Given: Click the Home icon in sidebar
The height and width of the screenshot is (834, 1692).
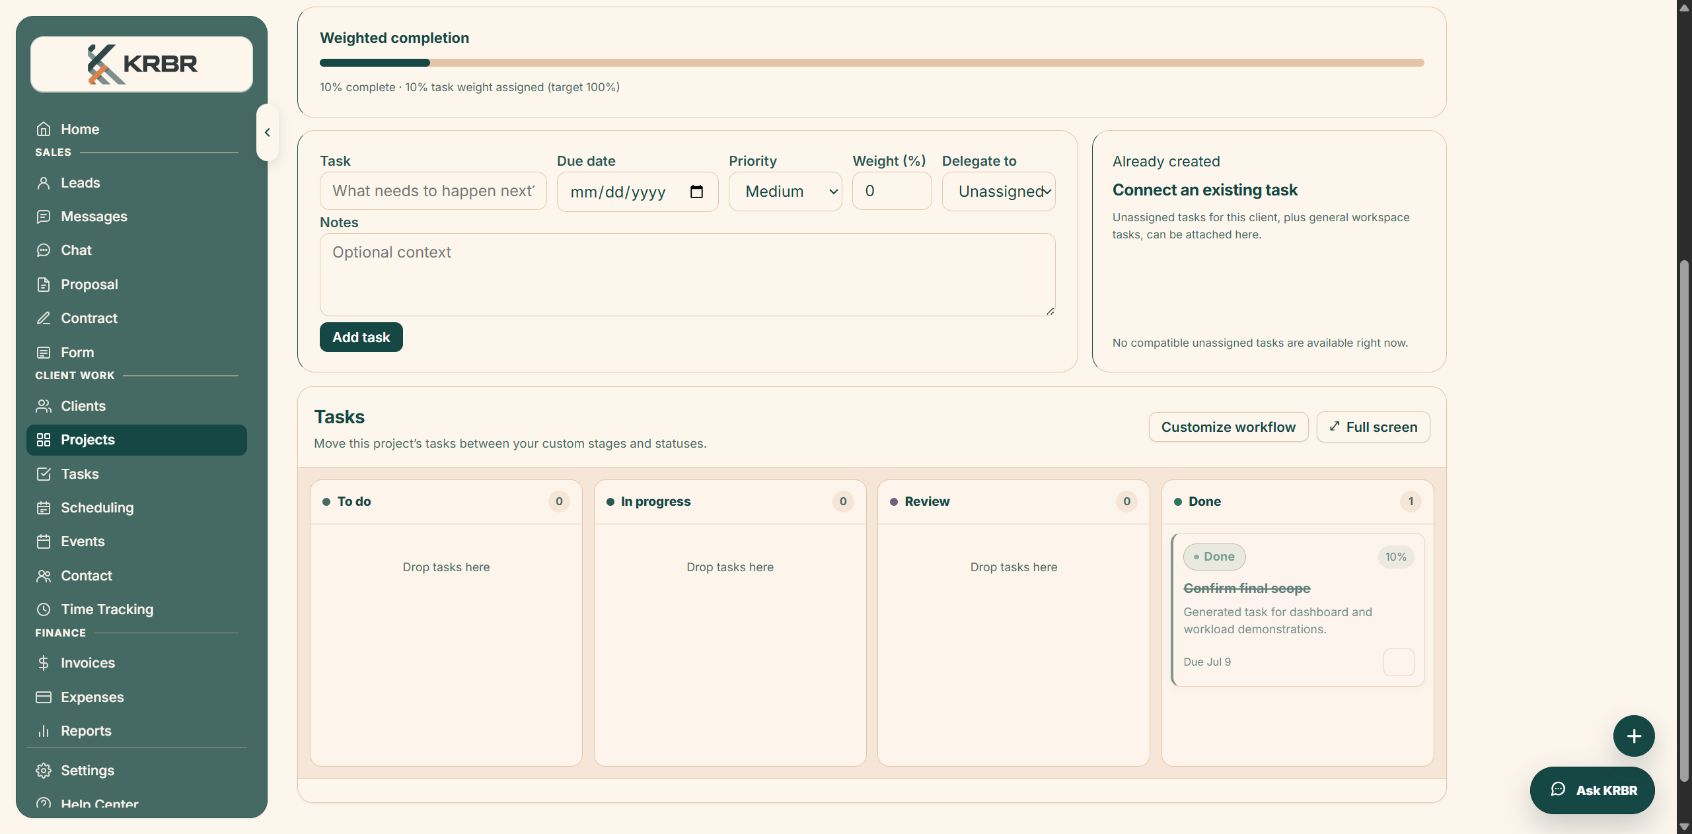Looking at the screenshot, I should (43, 129).
